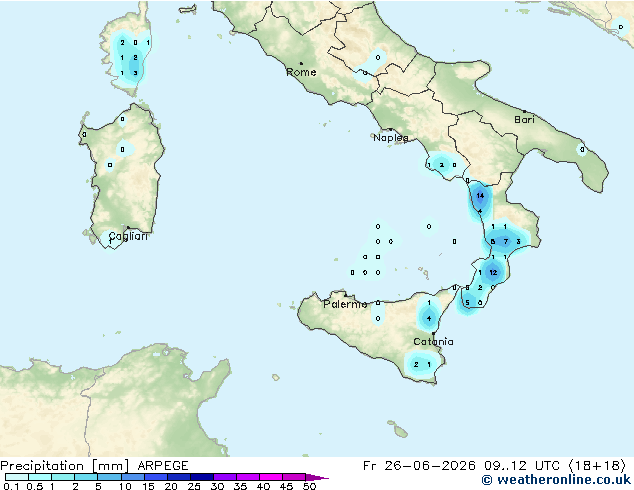Pick the 25–30 mm dark blue swatch
634x490 pixels.
(201, 477)
